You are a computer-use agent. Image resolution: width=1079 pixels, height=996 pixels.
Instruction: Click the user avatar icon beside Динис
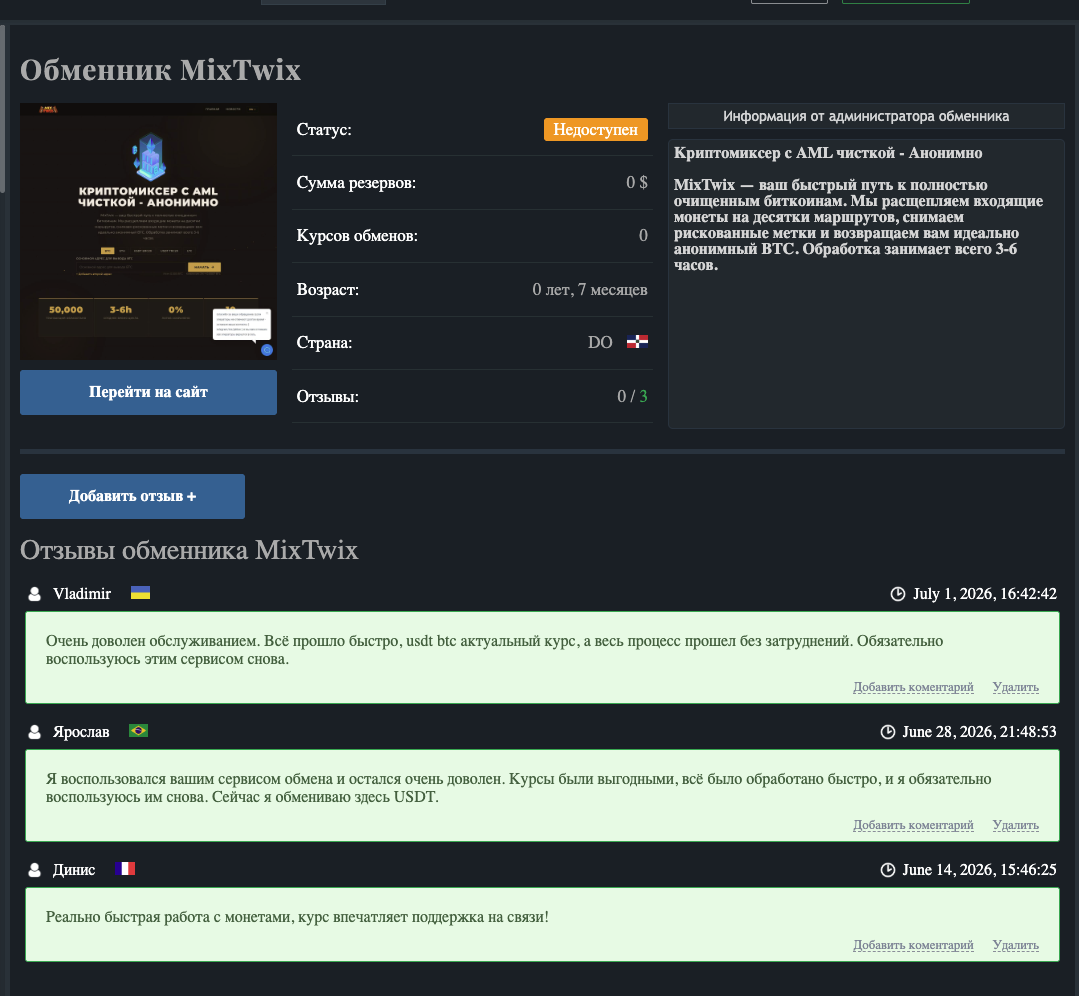[x=34, y=870]
